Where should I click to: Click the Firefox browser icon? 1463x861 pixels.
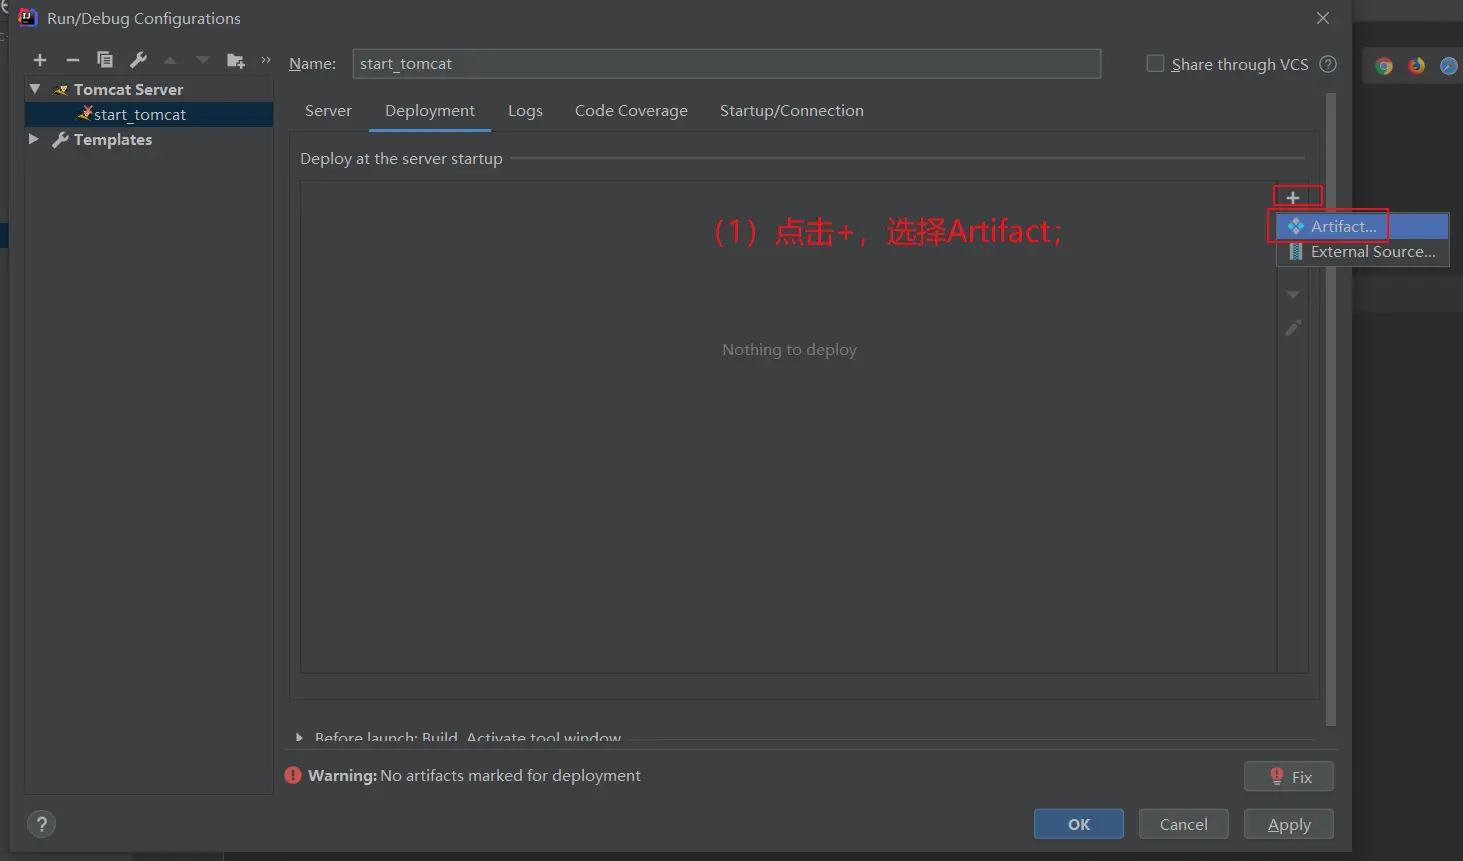coord(1416,66)
